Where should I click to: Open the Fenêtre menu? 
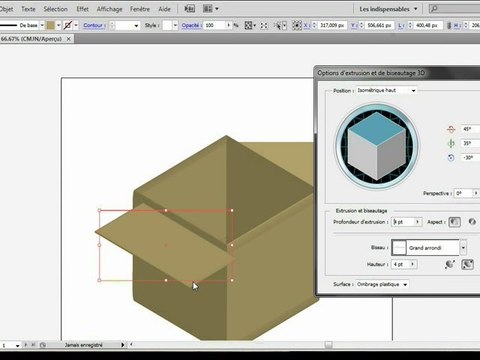coord(140,9)
